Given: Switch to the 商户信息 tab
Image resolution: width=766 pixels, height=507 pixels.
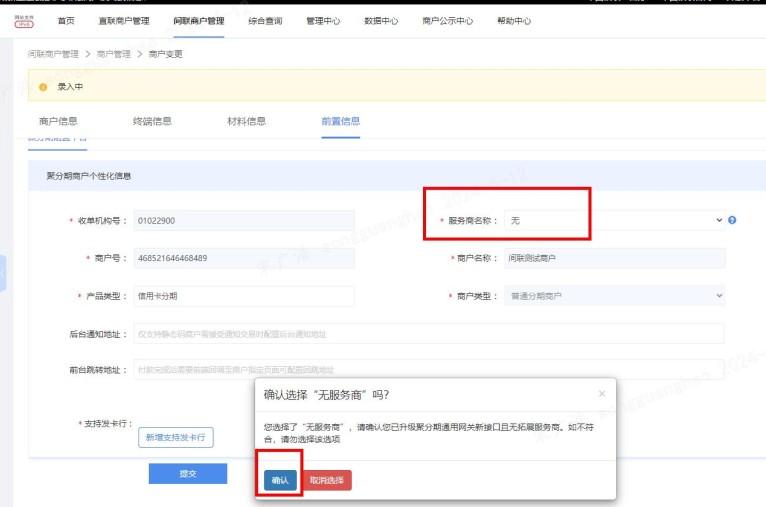Looking at the screenshot, I should point(58,121).
